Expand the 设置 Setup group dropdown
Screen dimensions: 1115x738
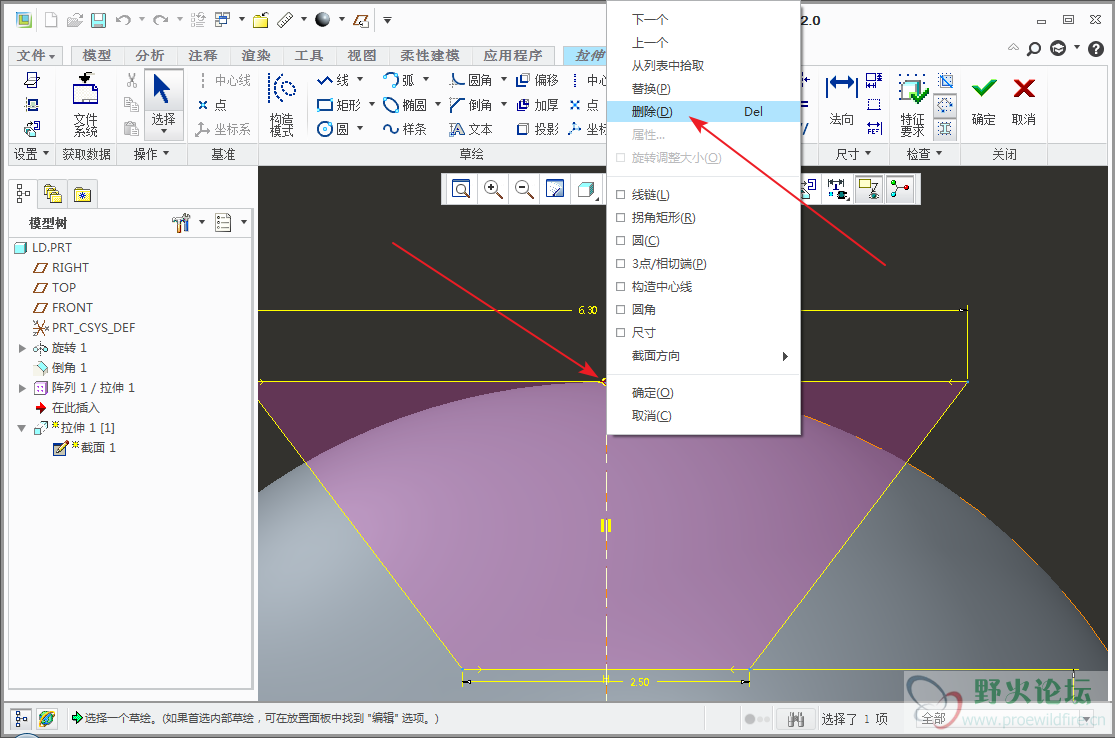(31, 154)
